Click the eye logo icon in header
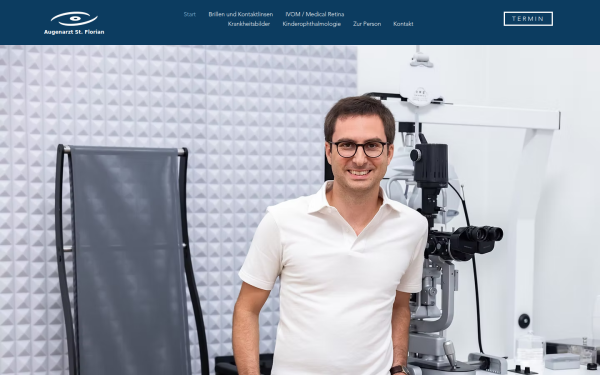This screenshot has width=600, height=375. (74, 18)
